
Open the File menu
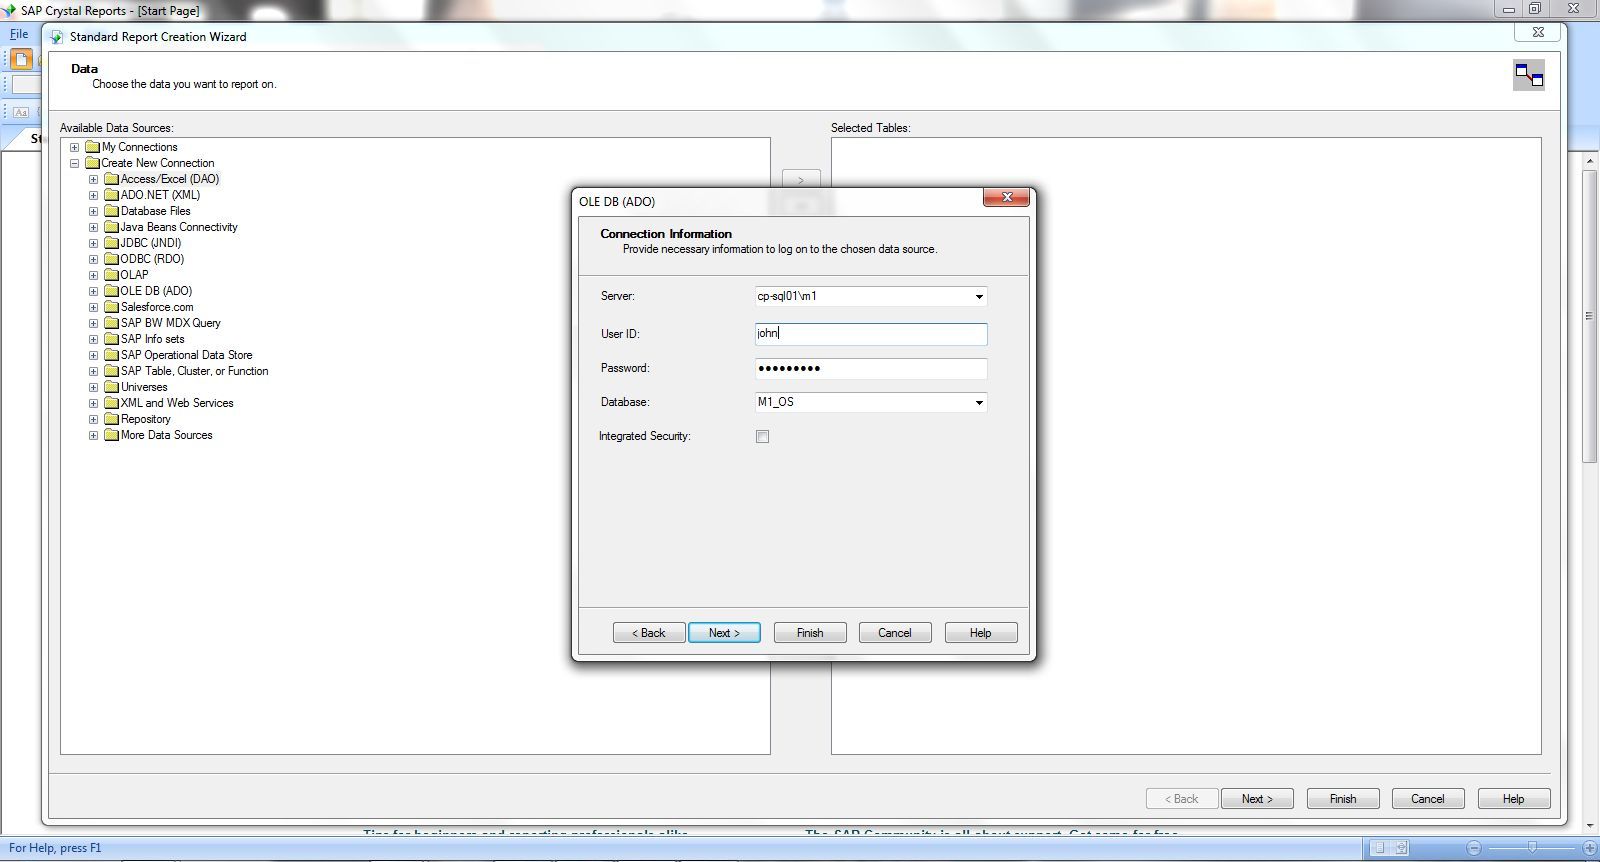19,34
